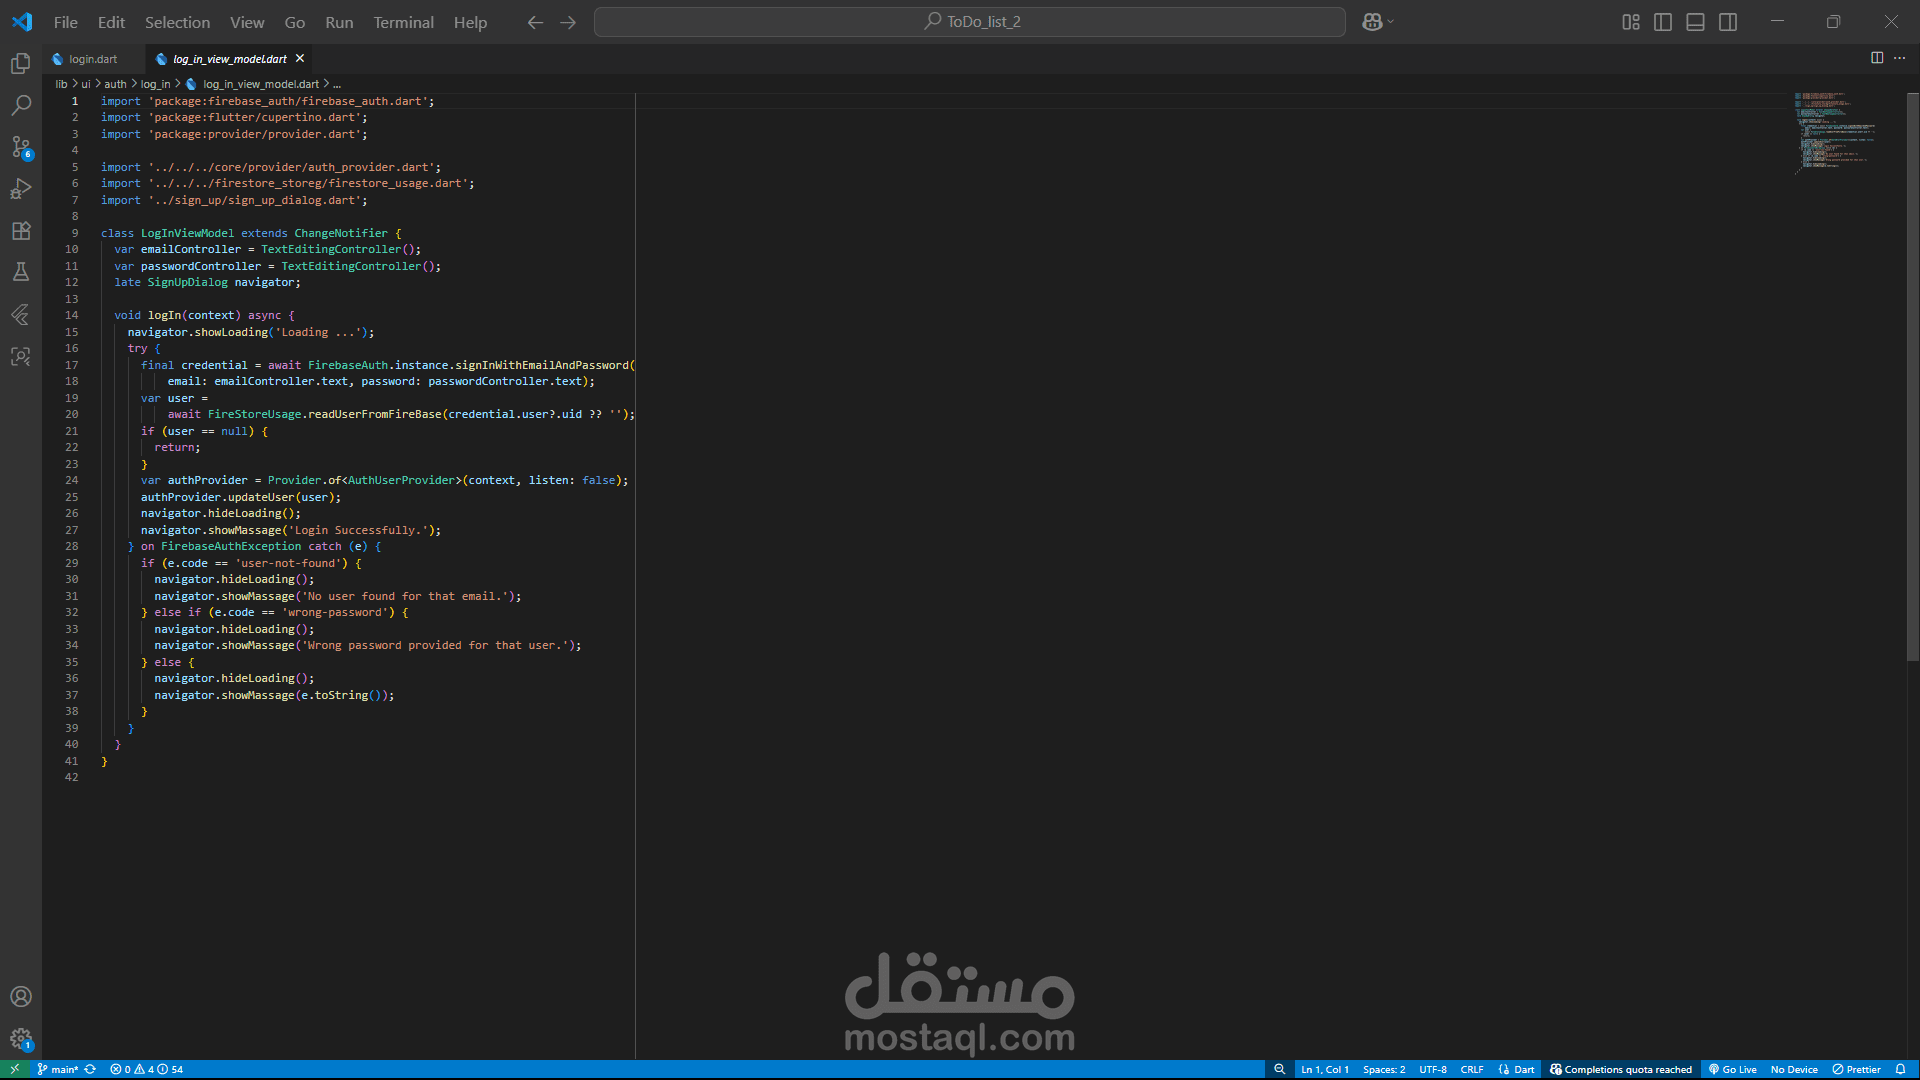Toggle the bottom panel layout button
Viewport: 1920px width, 1080px height.
click(1695, 22)
